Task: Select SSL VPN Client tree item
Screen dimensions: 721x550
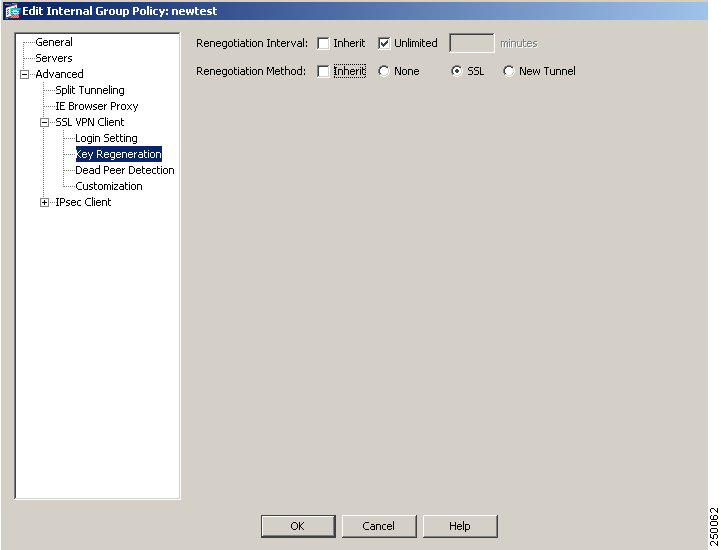Action: click(90, 122)
